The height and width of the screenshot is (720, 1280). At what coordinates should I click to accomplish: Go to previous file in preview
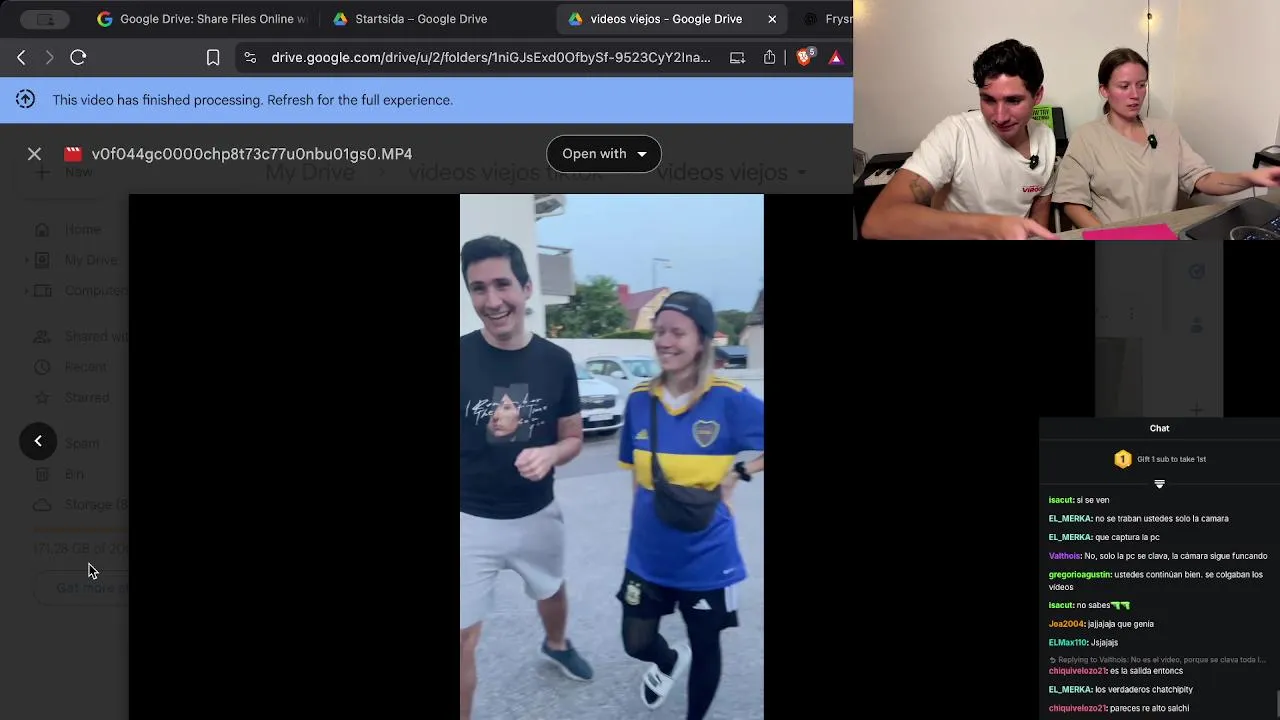click(x=38, y=441)
